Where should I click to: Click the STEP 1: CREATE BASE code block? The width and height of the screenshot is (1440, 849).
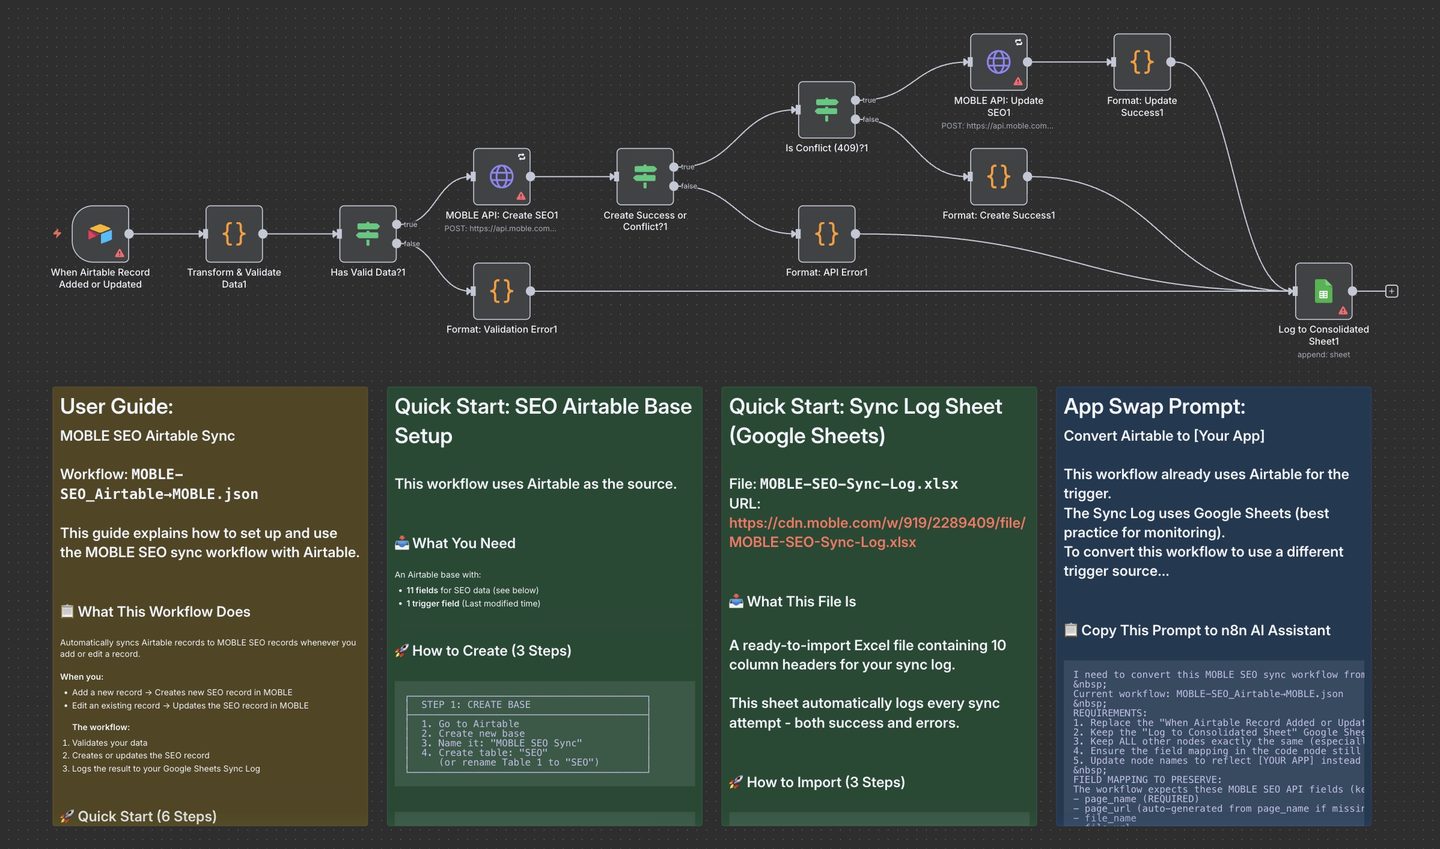(527, 734)
